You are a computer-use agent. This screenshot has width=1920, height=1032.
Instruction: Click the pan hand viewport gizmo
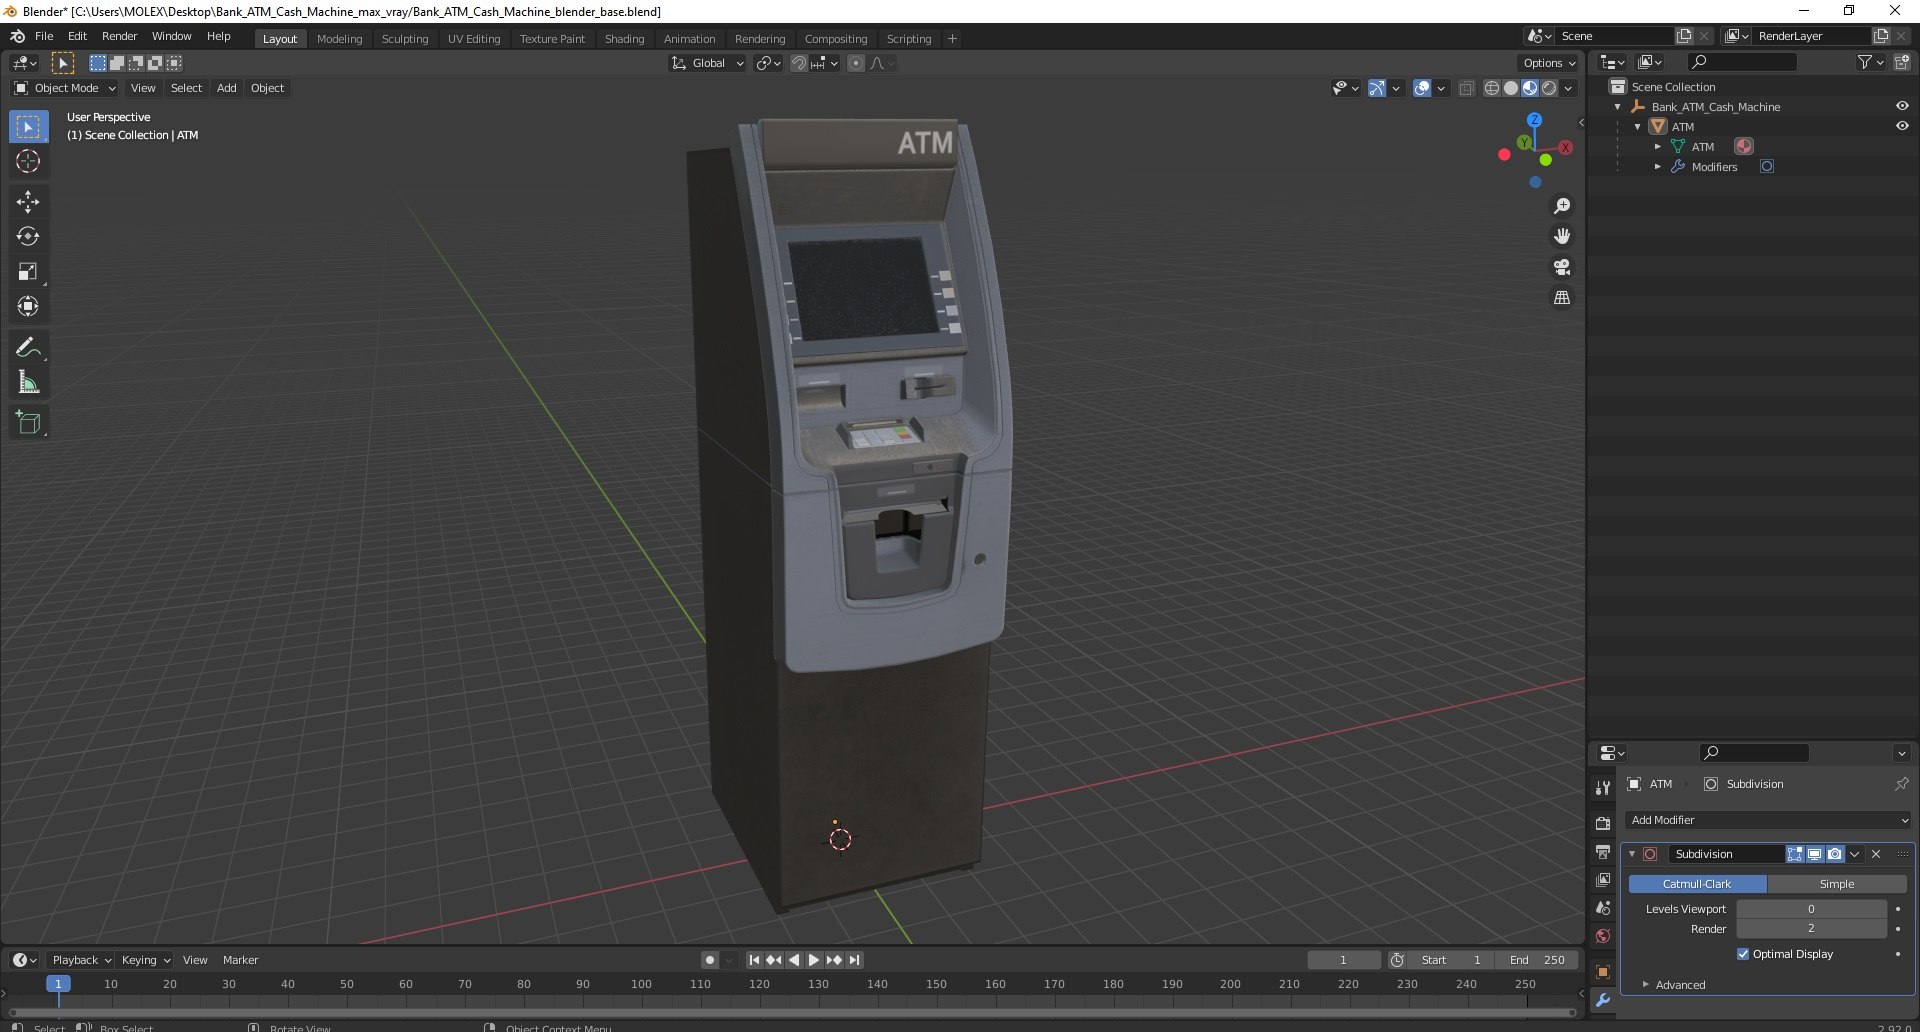1561,237
